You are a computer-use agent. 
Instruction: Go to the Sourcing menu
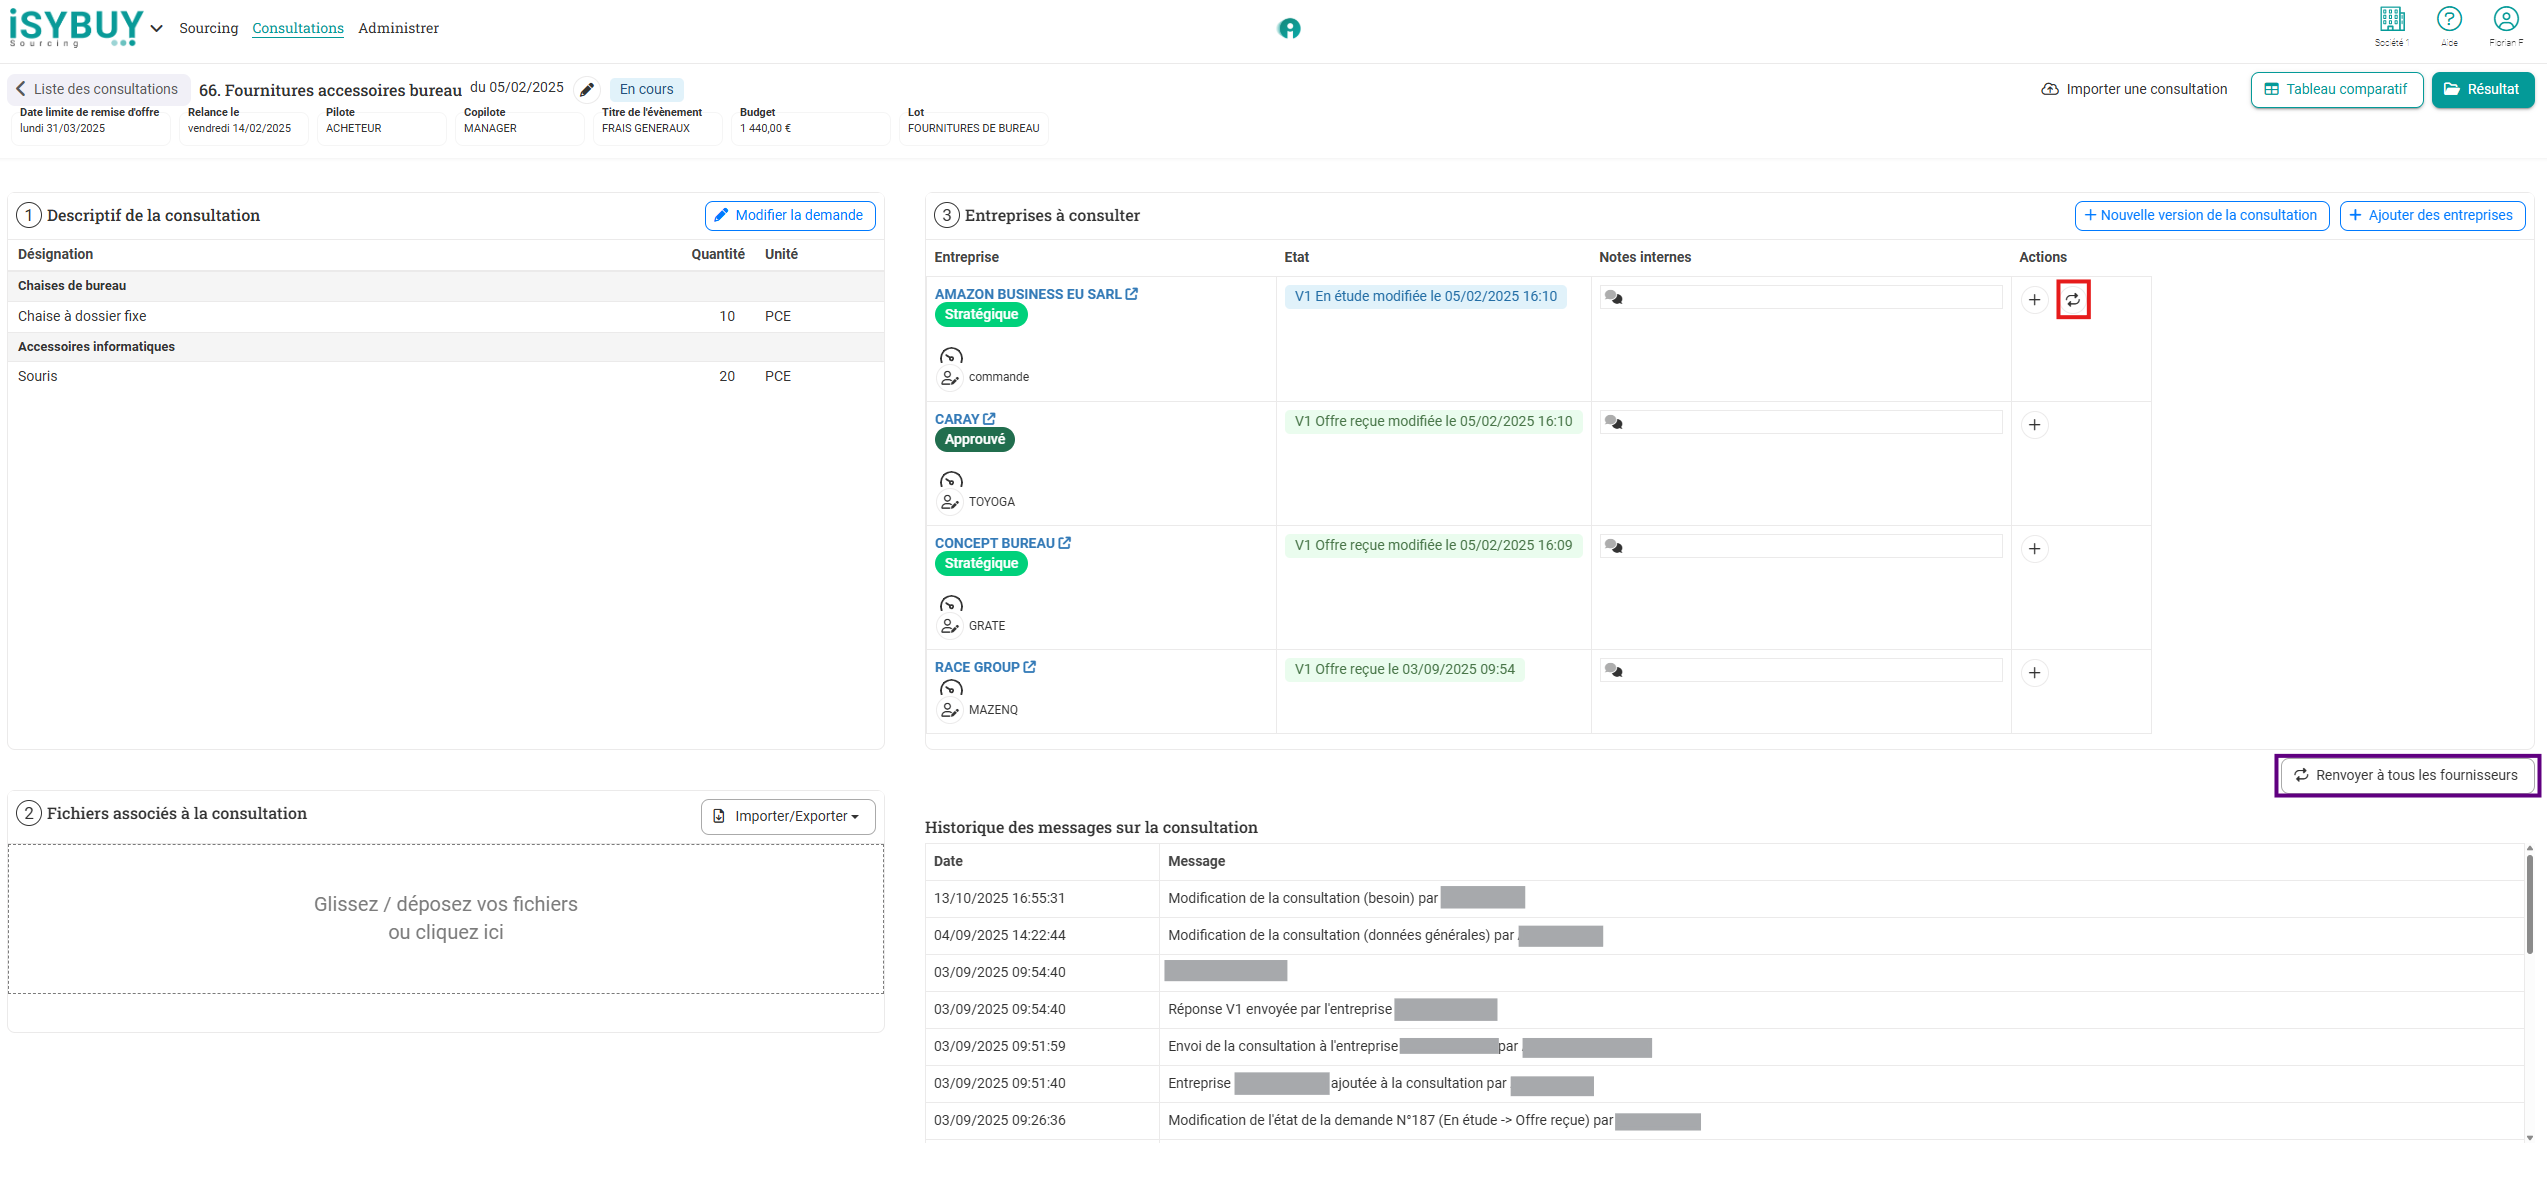coord(209,28)
